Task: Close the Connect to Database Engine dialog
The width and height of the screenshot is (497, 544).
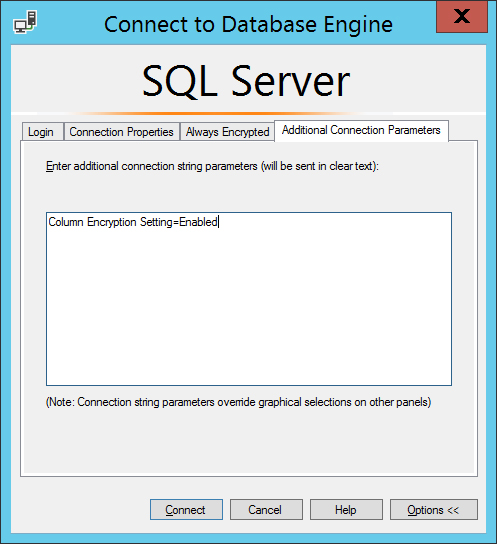Action: pyautogui.click(x=462, y=17)
